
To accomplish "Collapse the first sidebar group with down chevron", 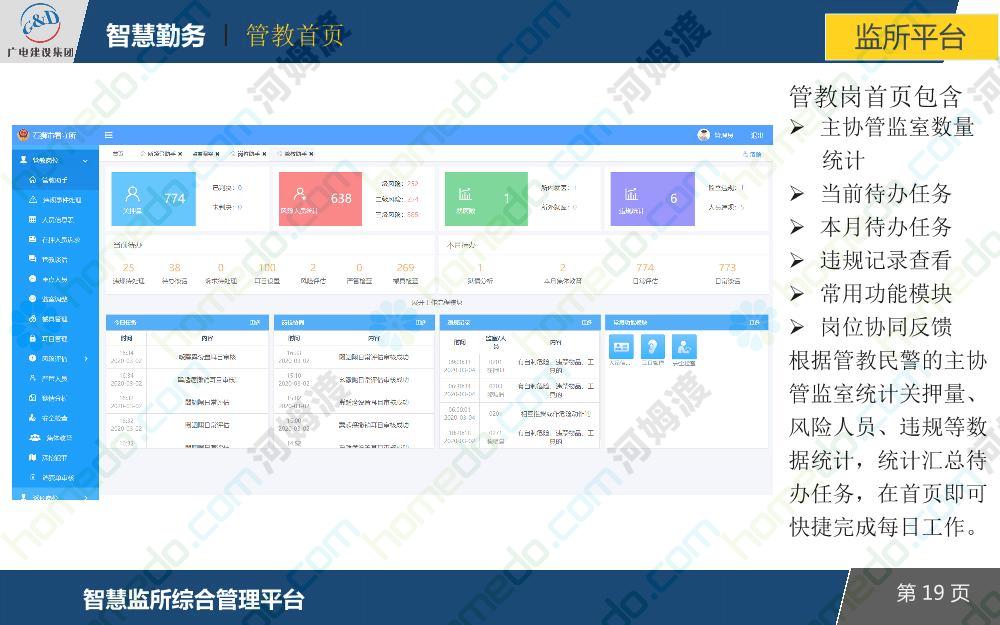I will pyautogui.click(x=85, y=160).
